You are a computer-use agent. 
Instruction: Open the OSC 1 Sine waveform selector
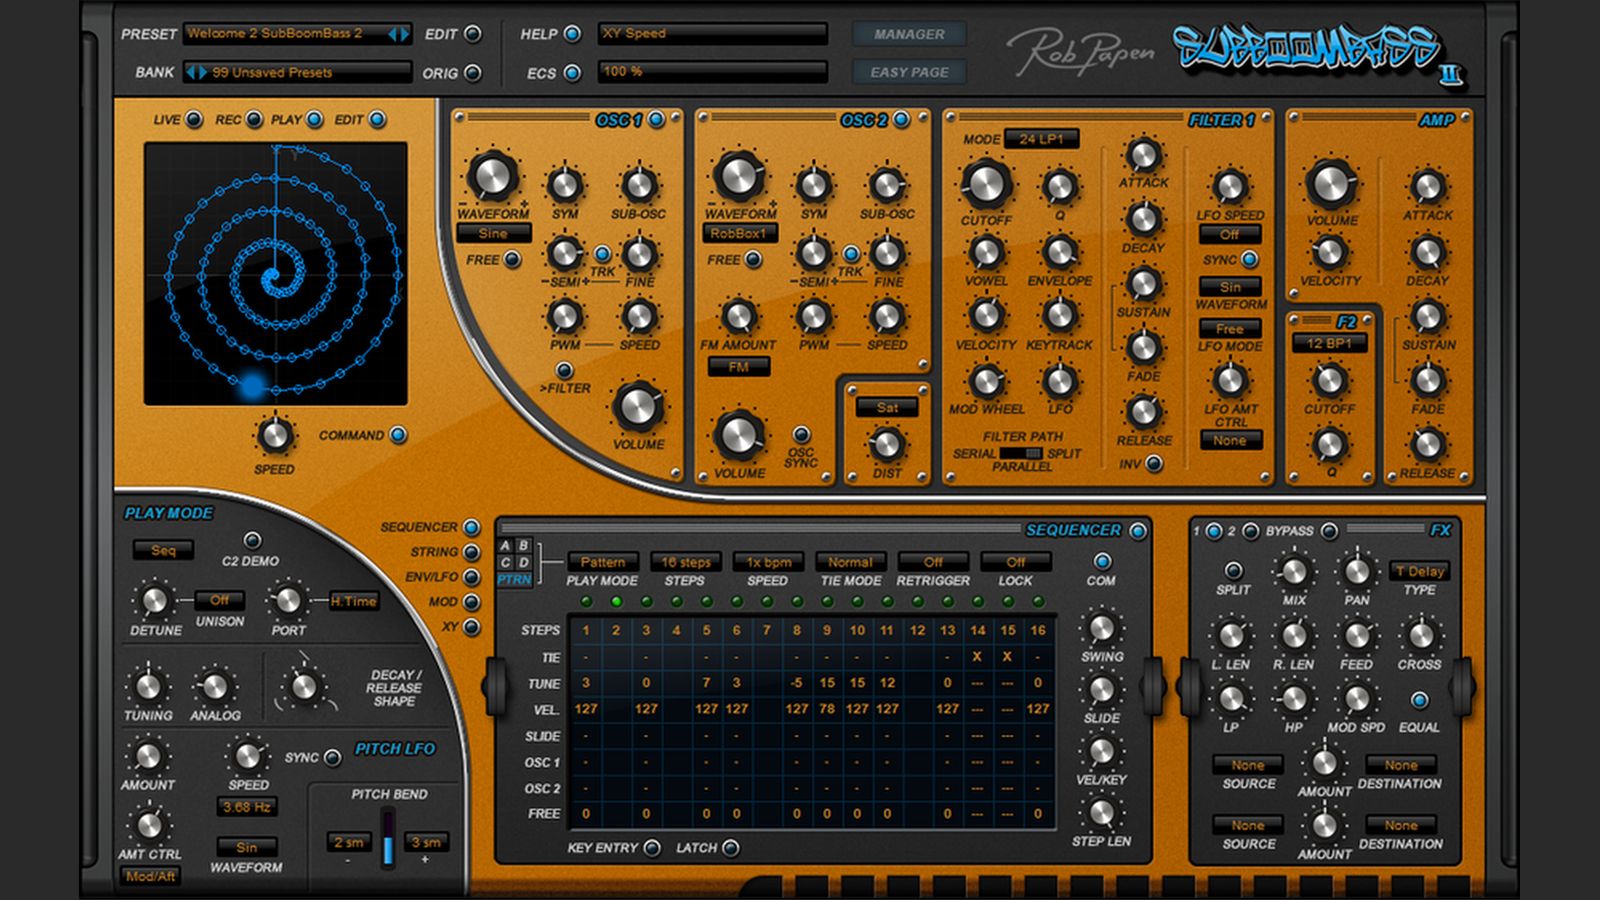[493, 233]
